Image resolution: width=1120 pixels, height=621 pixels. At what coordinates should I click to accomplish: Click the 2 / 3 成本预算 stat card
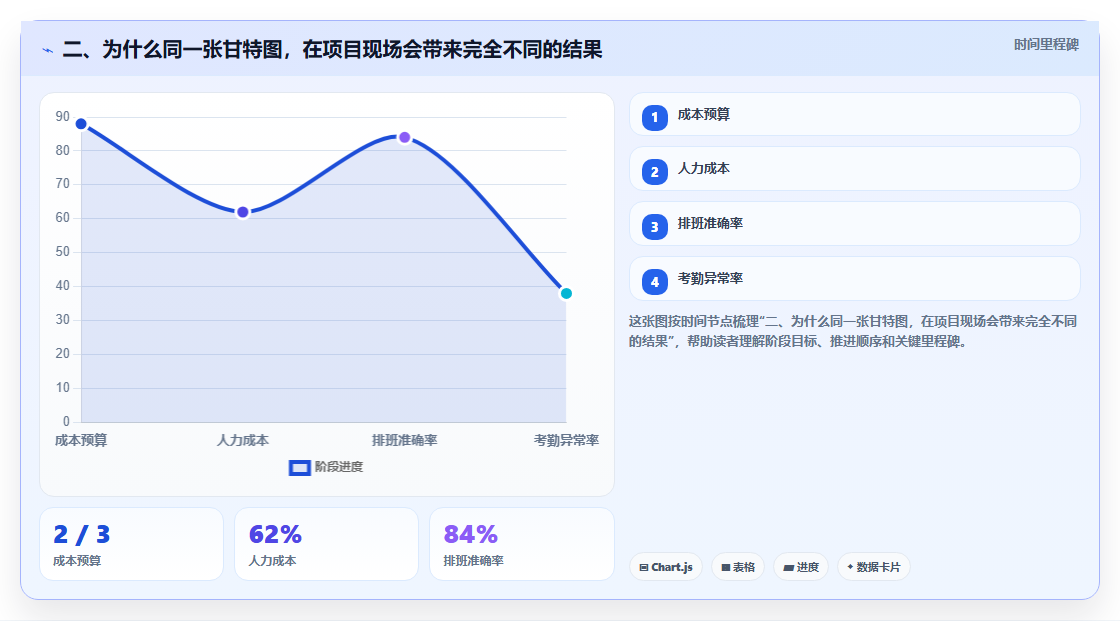131,545
